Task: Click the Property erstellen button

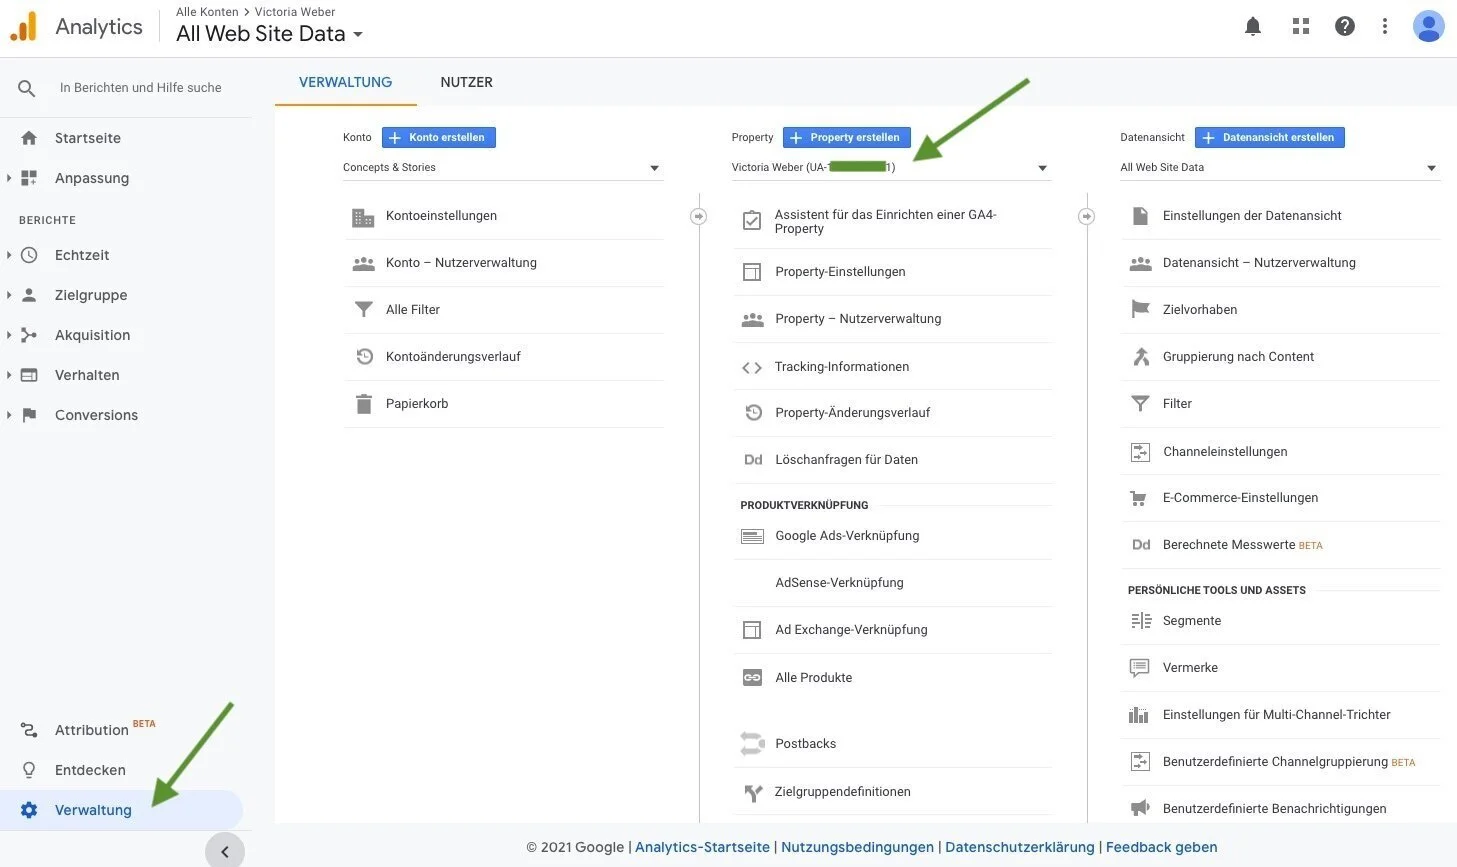Action: coord(846,138)
